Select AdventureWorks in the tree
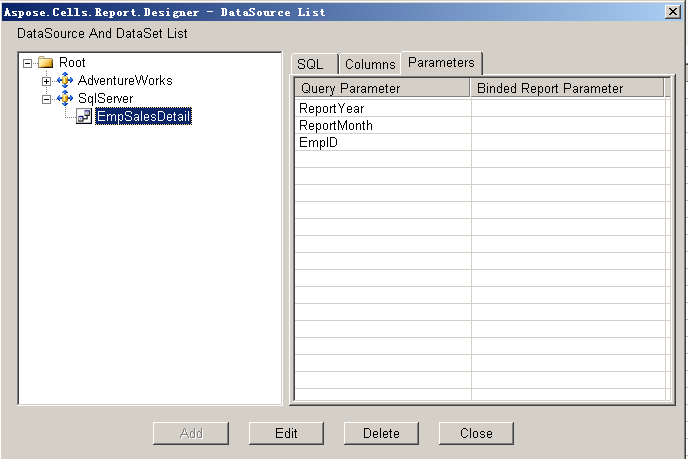688x459 pixels. pyautogui.click(x=125, y=81)
